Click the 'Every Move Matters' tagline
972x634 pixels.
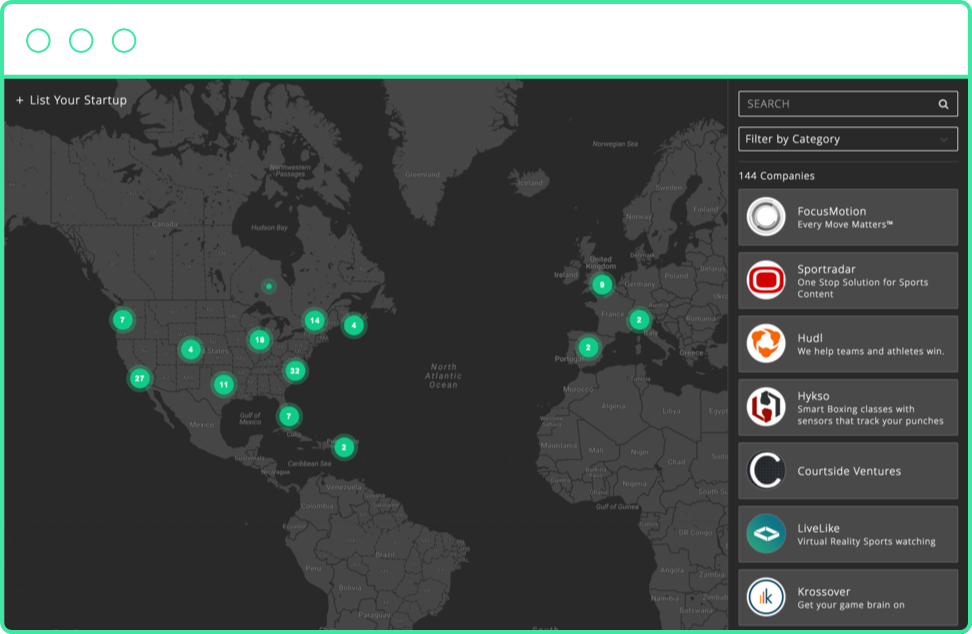click(844, 224)
